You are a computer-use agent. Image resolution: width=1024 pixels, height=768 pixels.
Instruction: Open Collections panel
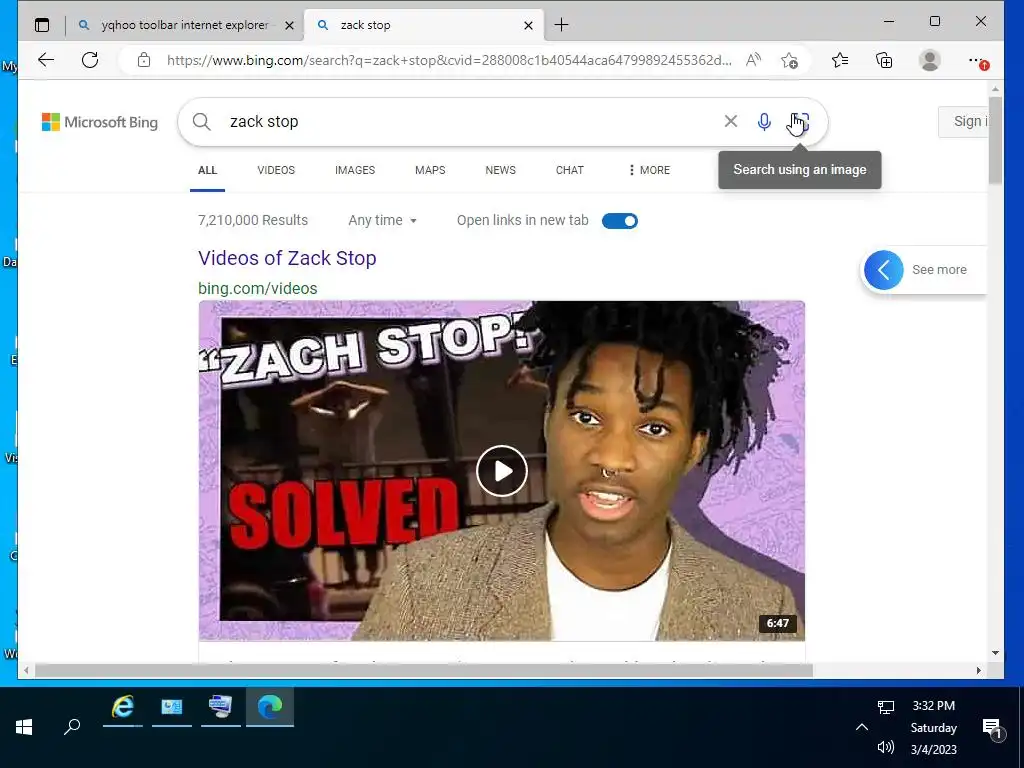coord(884,61)
